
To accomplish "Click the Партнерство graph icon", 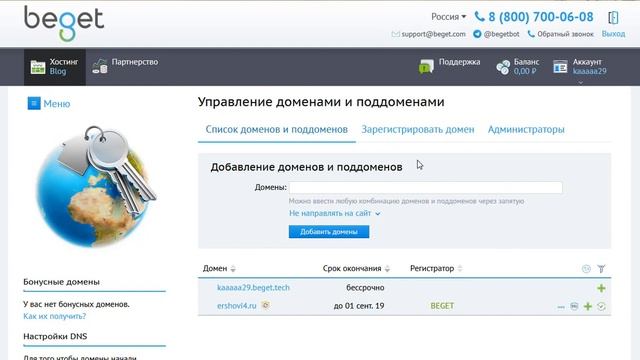I will (100, 66).
